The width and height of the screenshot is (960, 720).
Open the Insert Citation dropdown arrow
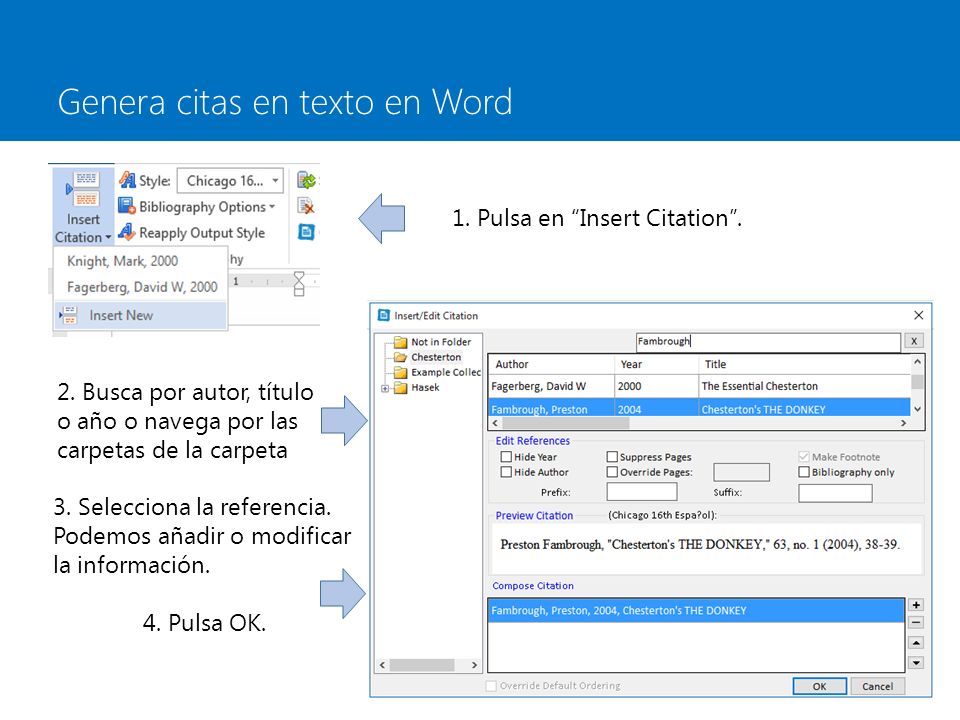108,238
